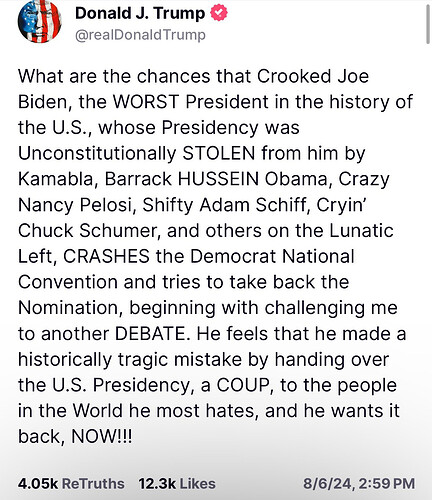432x500 pixels.
Task: Click the phrase Shifty Adam Schiff
Action: click(224, 205)
